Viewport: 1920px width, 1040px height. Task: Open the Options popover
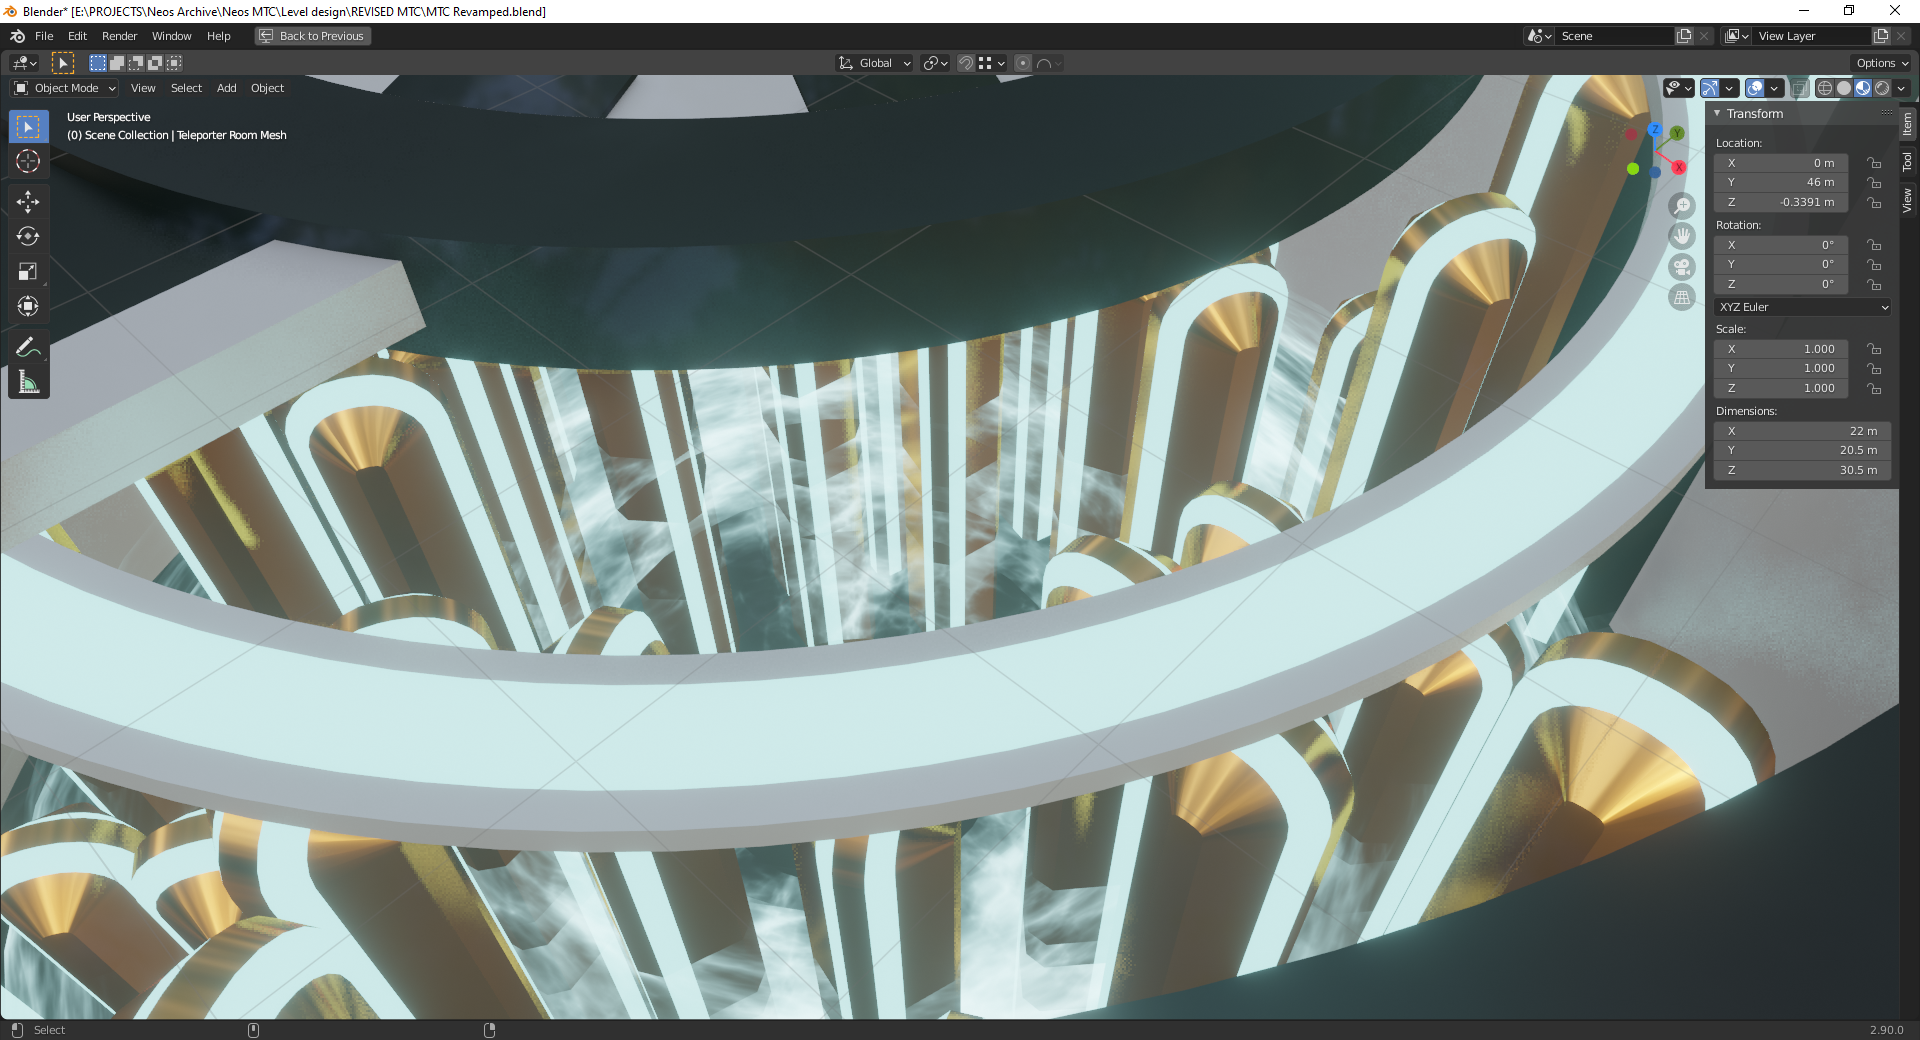(1882, 63)
